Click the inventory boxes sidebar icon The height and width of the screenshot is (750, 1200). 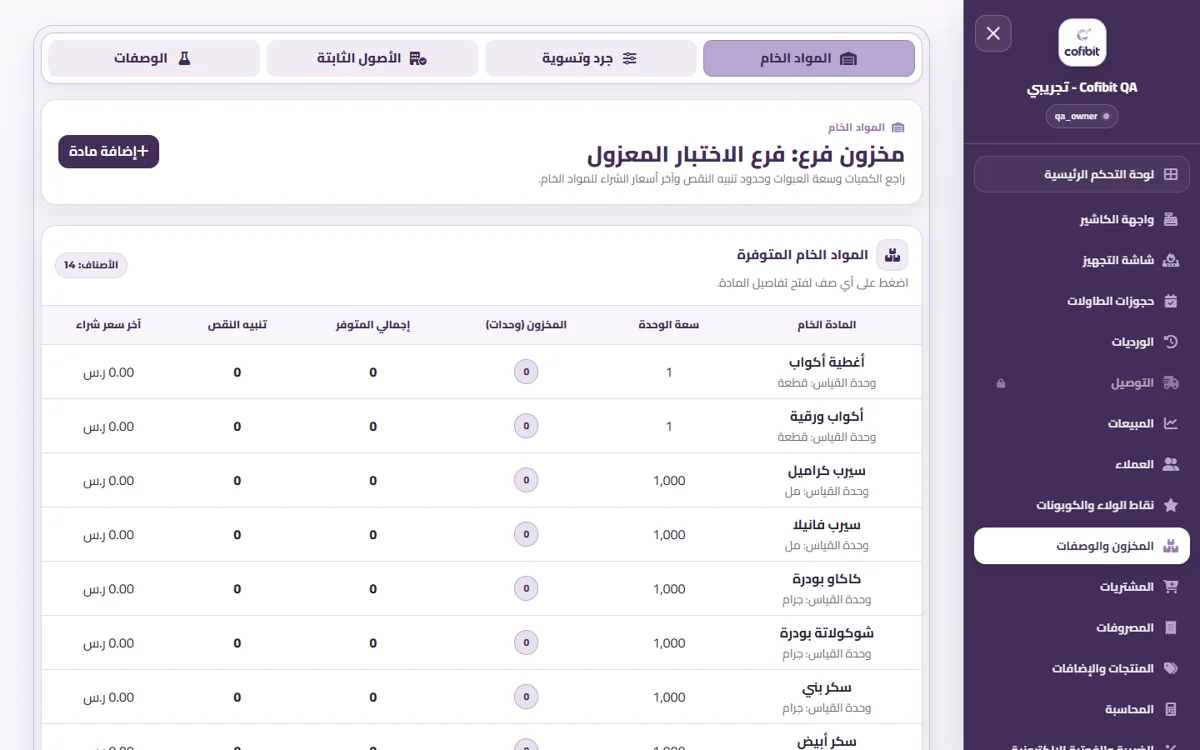pyautogui.click(x=1170, y=546)
